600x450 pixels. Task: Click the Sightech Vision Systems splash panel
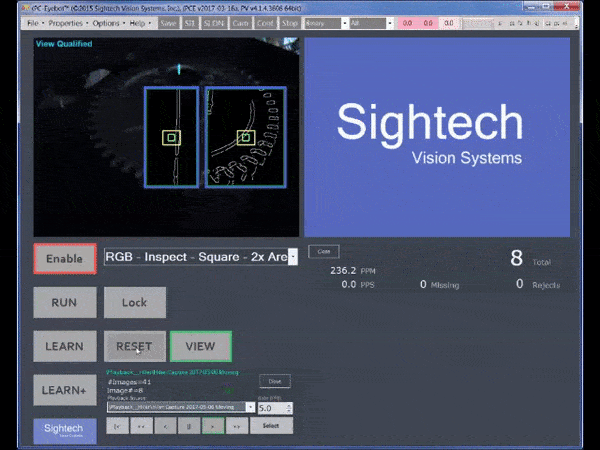click(x=437, y=137)
